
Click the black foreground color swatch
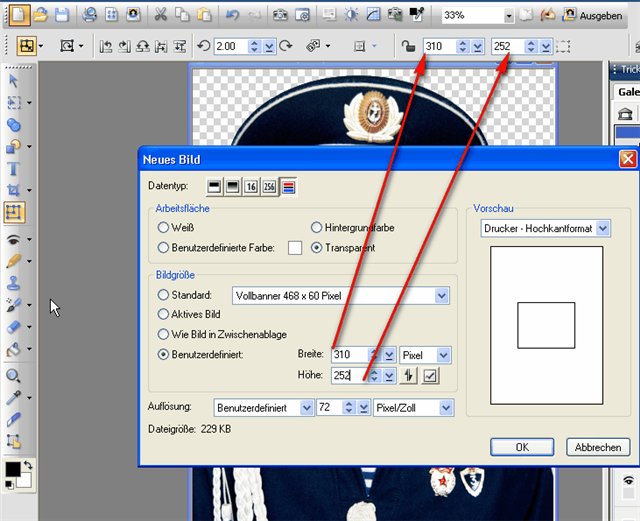(x=13, y=469)
